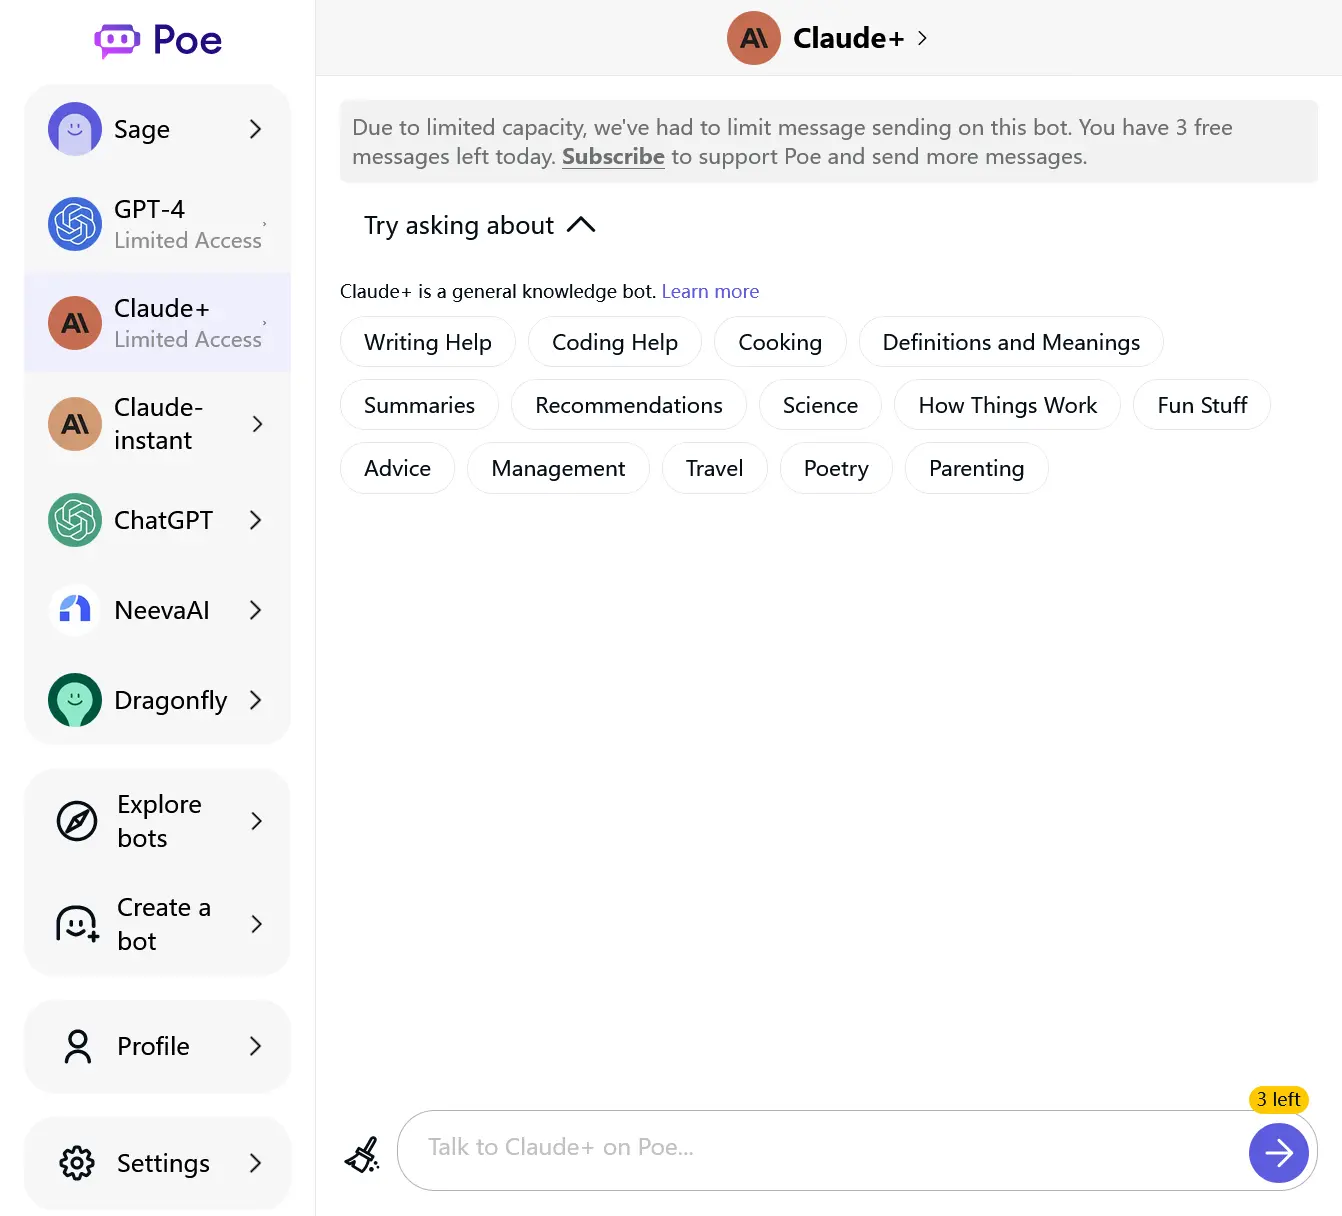Open the ChatGPT green avatar icon
Screen dimensions: 1342x1216
coord(75,520)
